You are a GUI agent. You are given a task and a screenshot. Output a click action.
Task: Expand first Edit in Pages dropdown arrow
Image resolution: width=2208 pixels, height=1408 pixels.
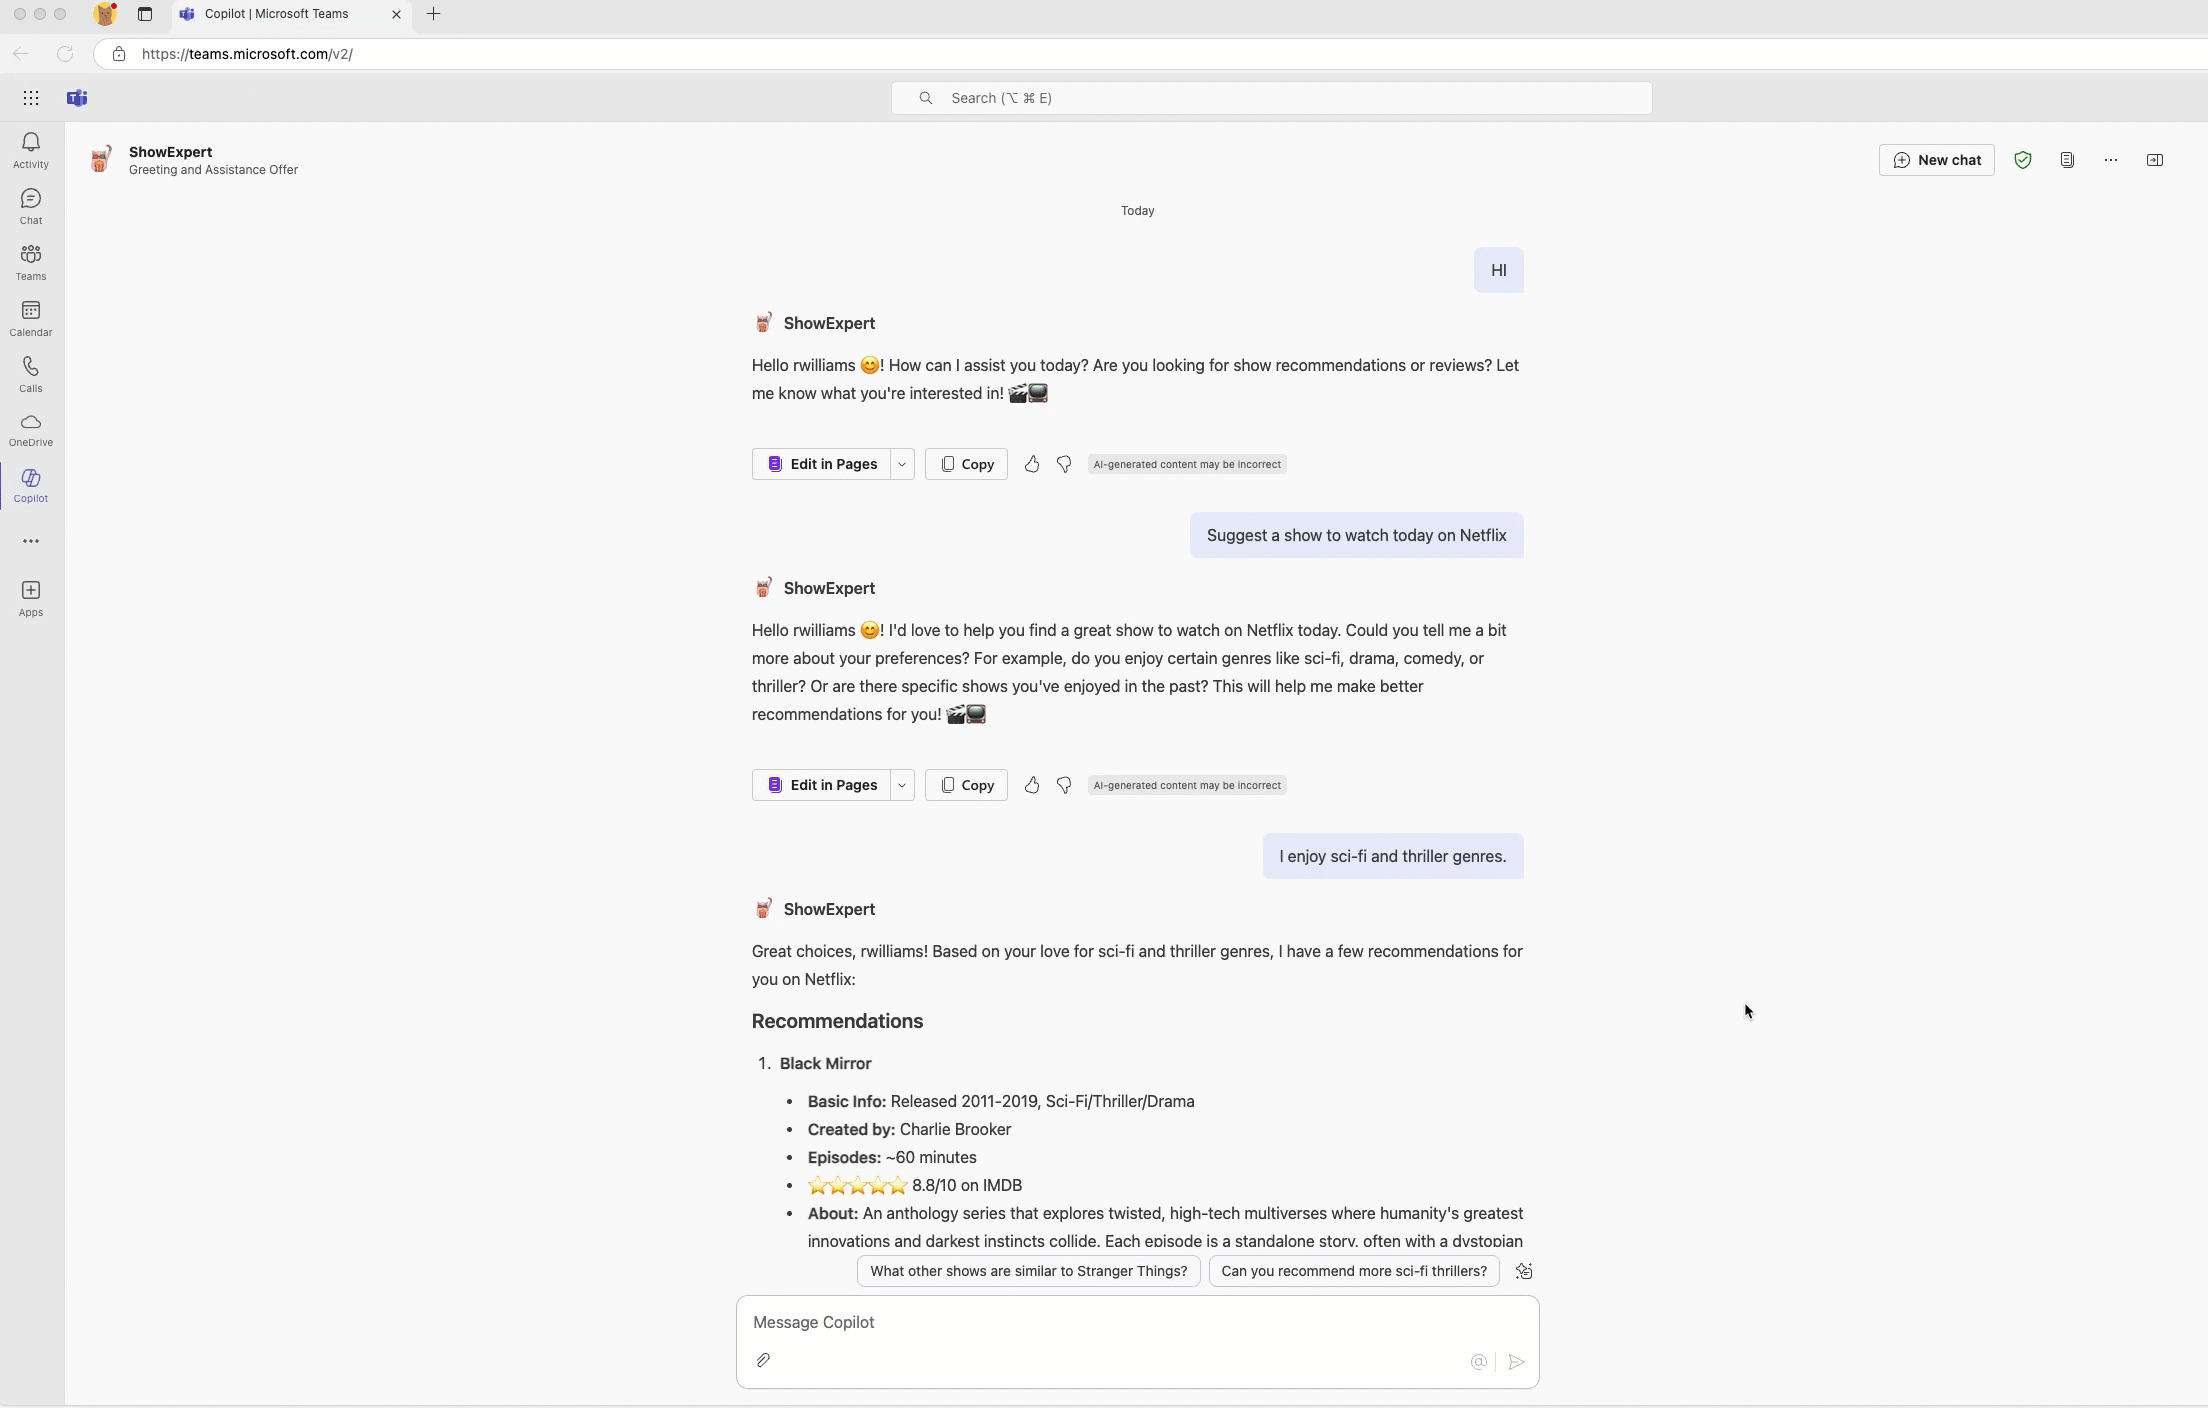coord(902,464)
